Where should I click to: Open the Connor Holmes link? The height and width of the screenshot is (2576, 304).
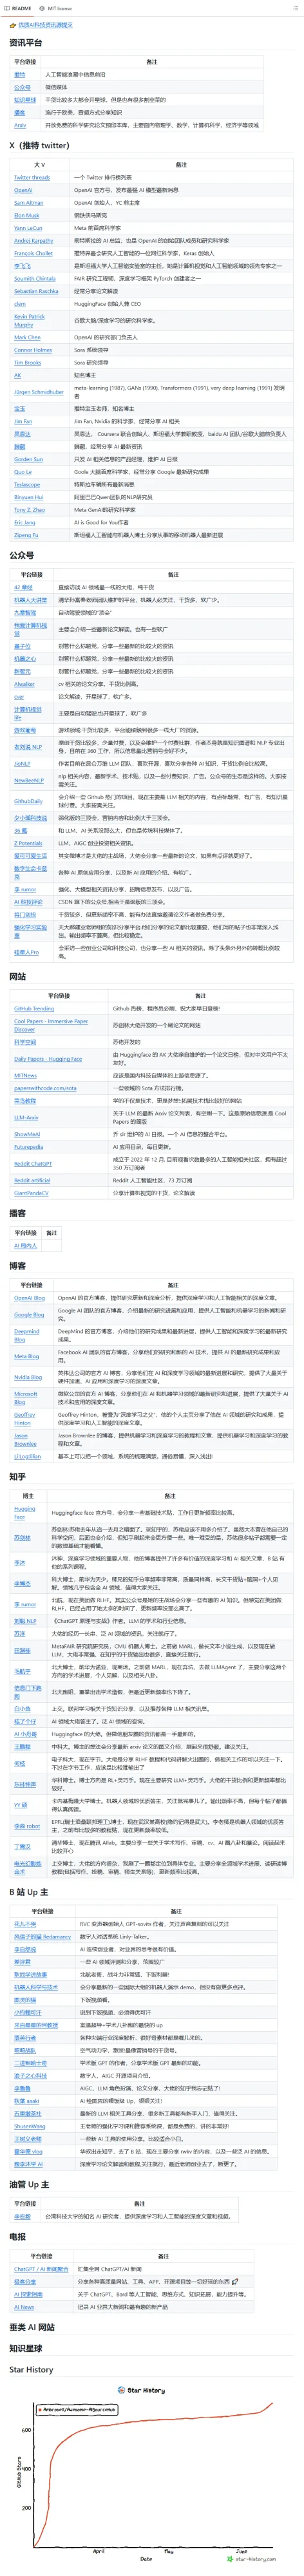pyautogui.click(x=33, y=350)
